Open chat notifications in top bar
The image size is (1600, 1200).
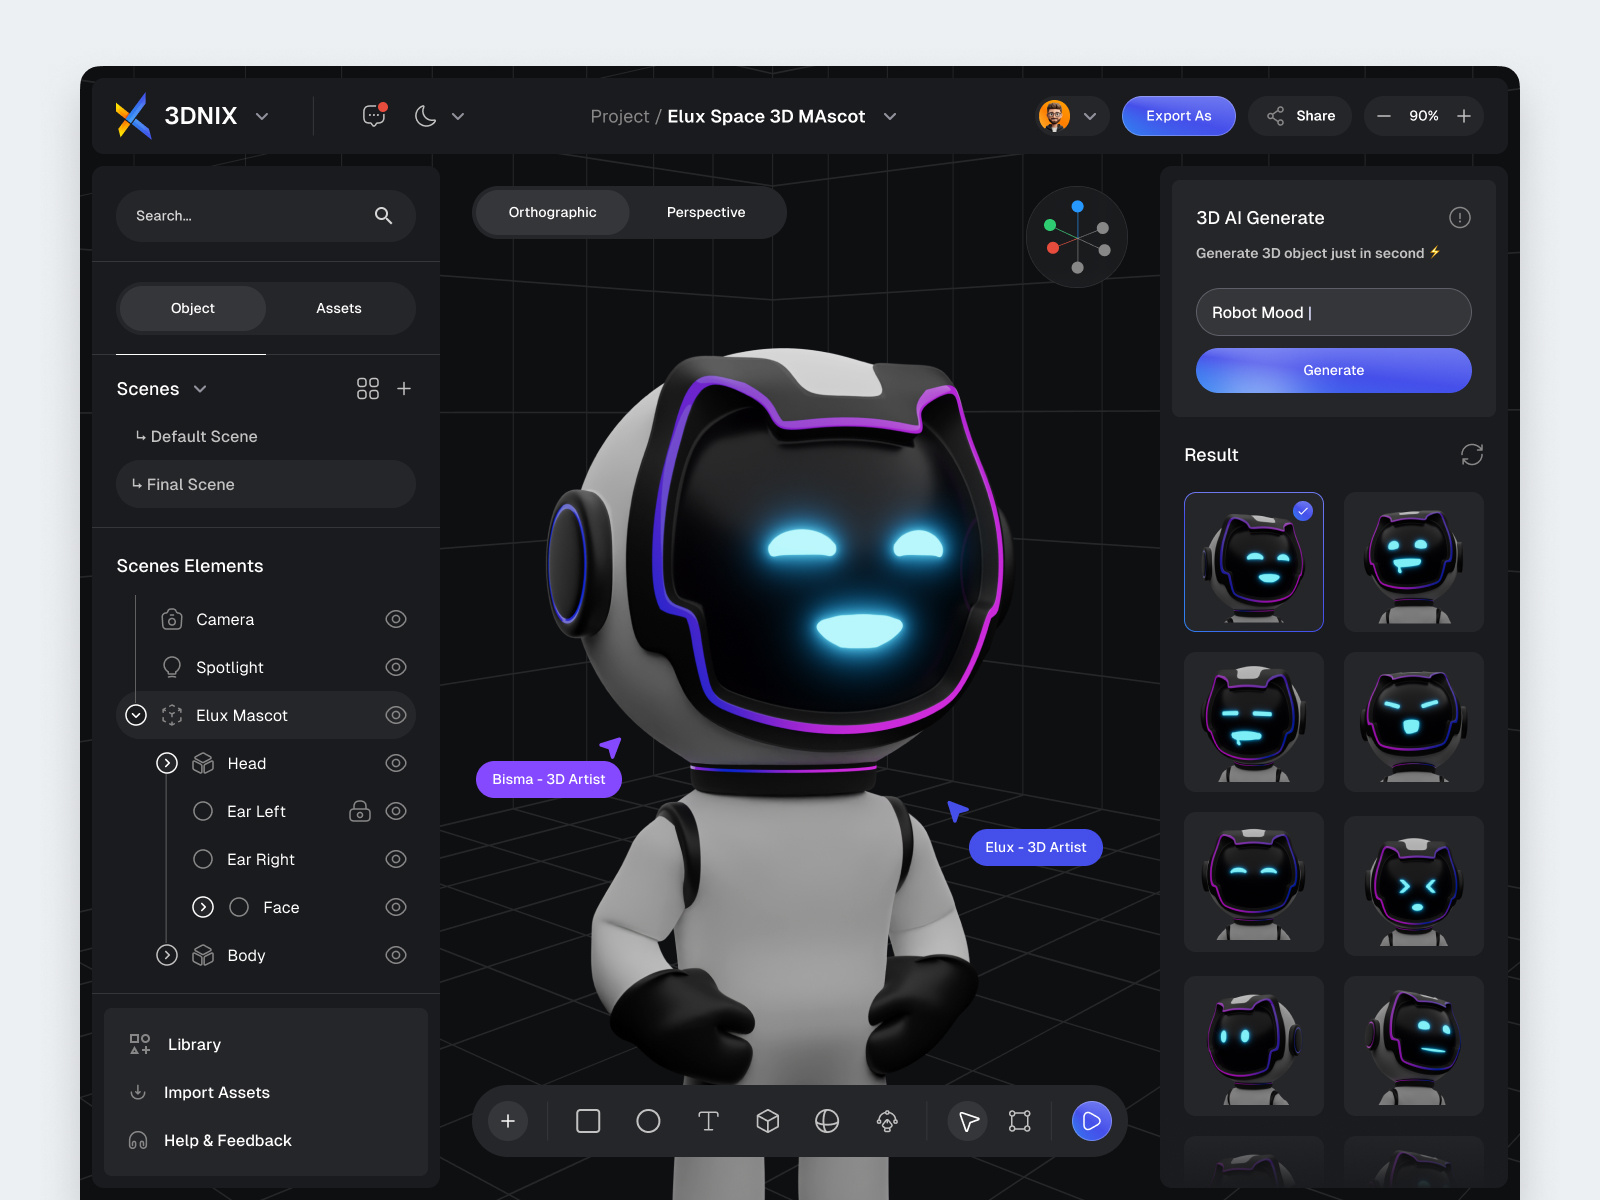click(x=373, y=116)
